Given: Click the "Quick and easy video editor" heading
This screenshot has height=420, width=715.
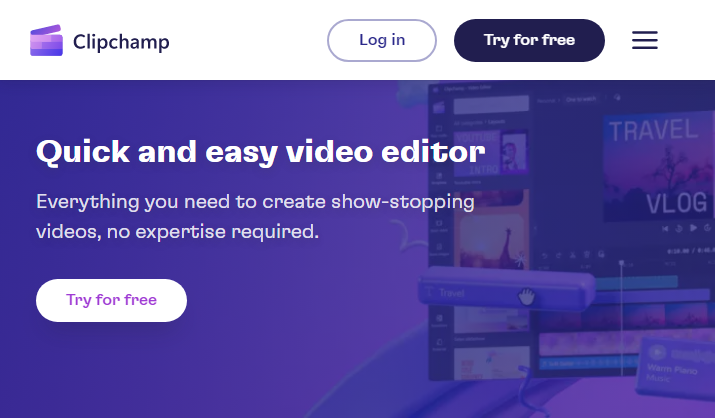Looking at the screenshot, I should coord(260,152).
